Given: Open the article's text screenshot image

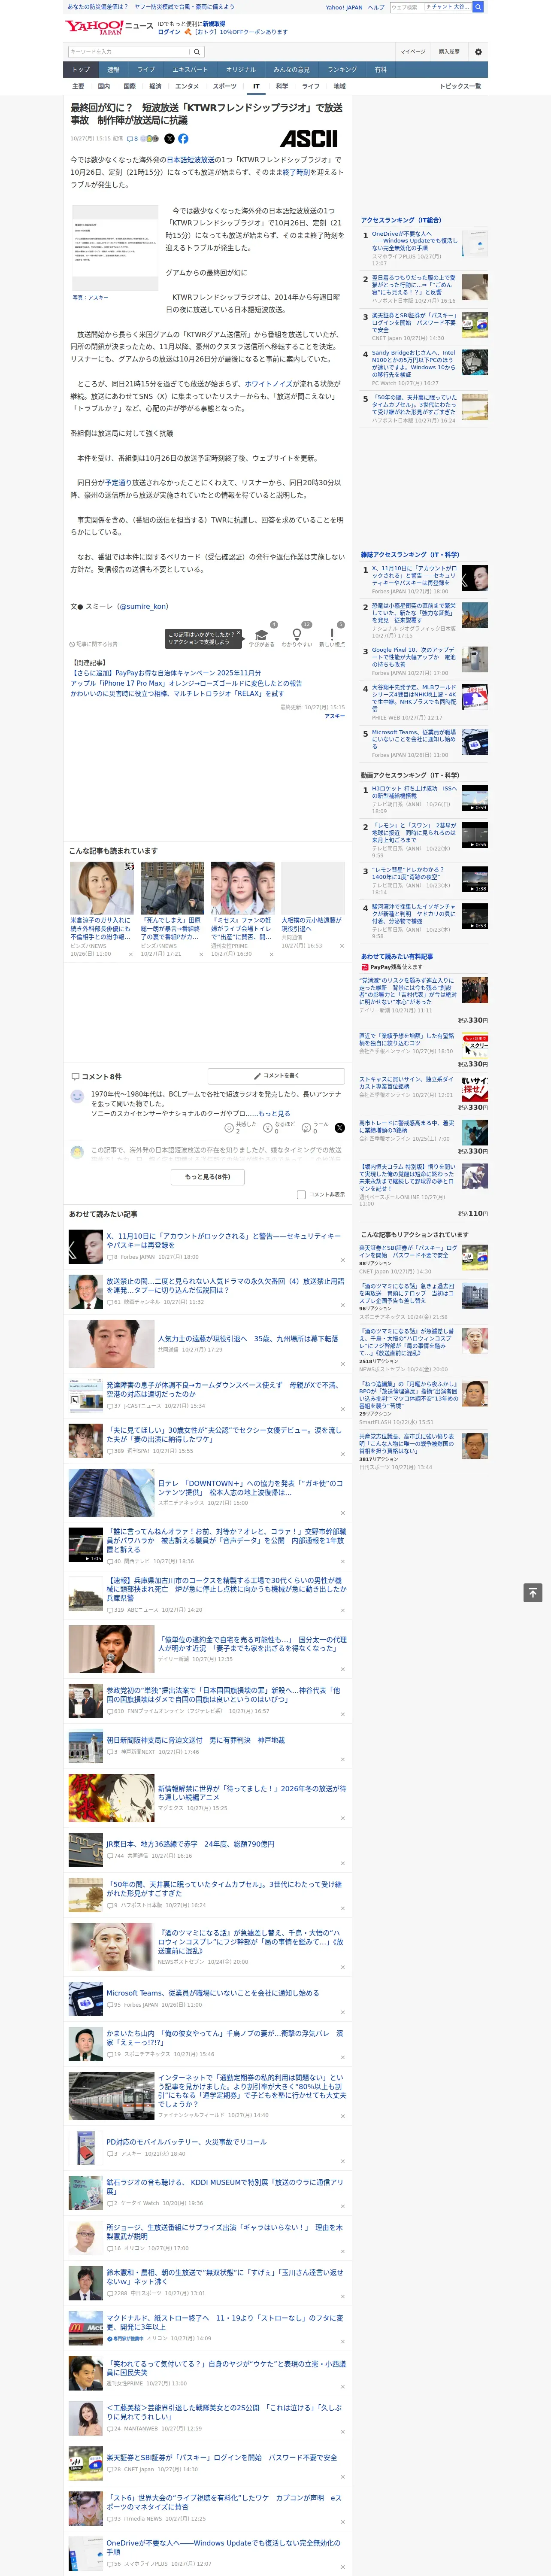Looking at the screenshot, I should (115, 248).
